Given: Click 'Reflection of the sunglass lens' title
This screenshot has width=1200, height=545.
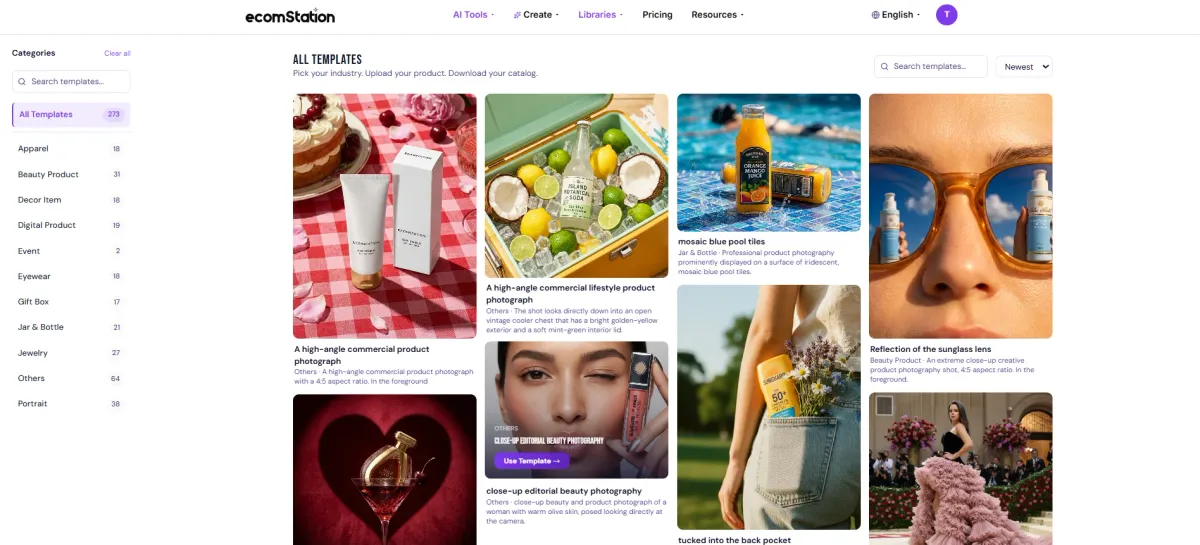Looking at the screenshot, I should point(929,349).
